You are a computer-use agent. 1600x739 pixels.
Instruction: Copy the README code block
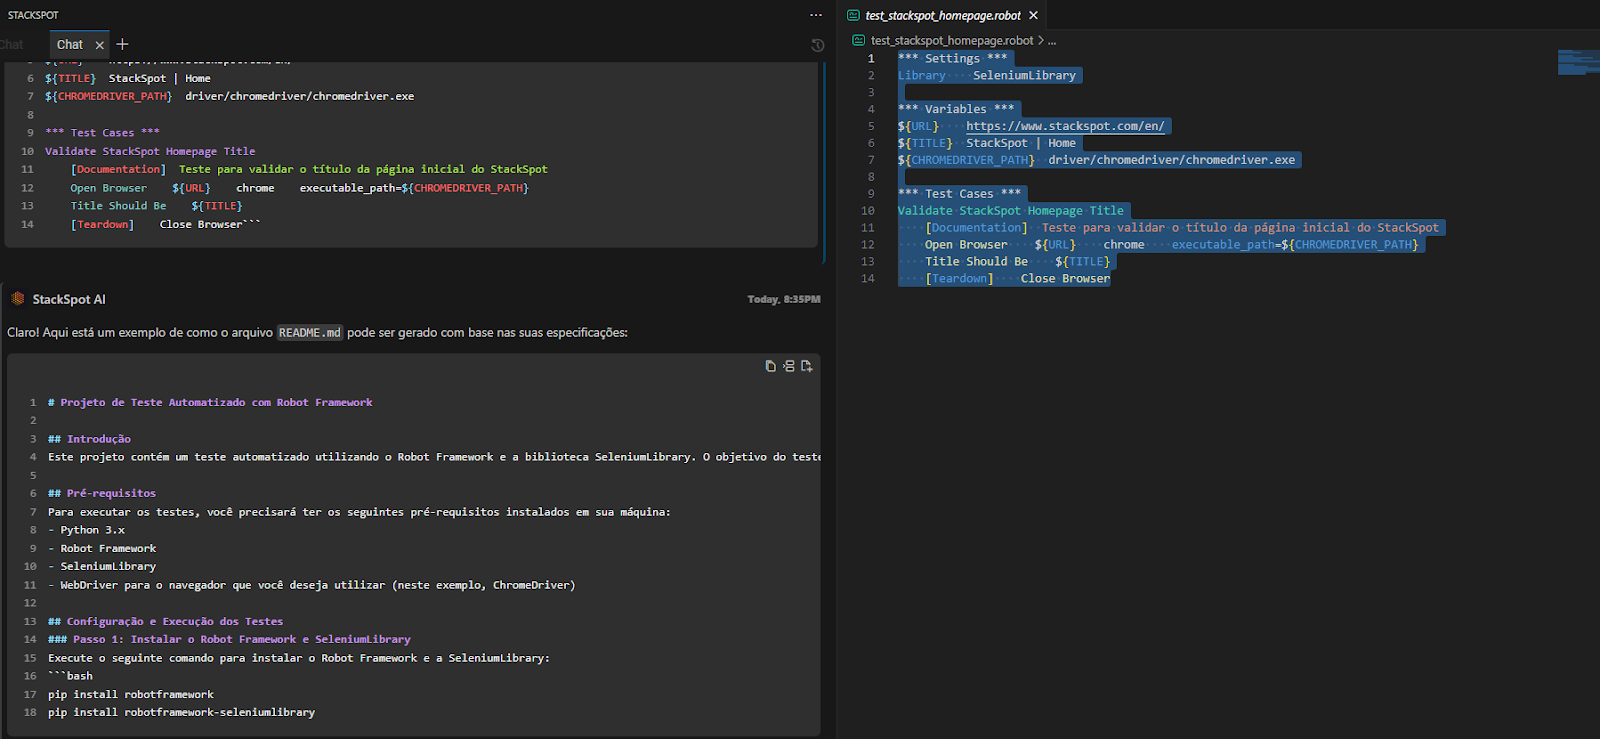point(770,366)
